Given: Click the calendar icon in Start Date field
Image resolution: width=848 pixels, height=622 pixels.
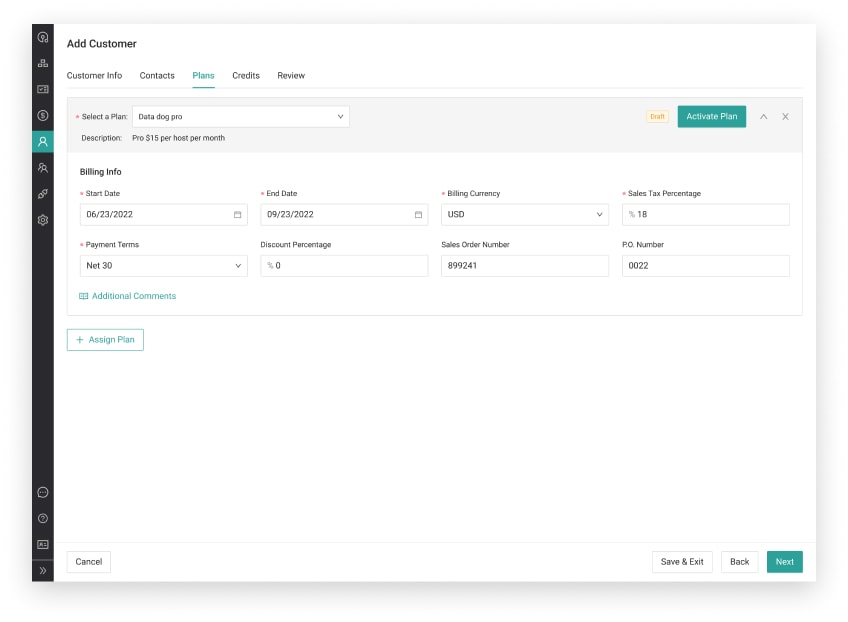Looking at the screenshot, I should 237,215.
